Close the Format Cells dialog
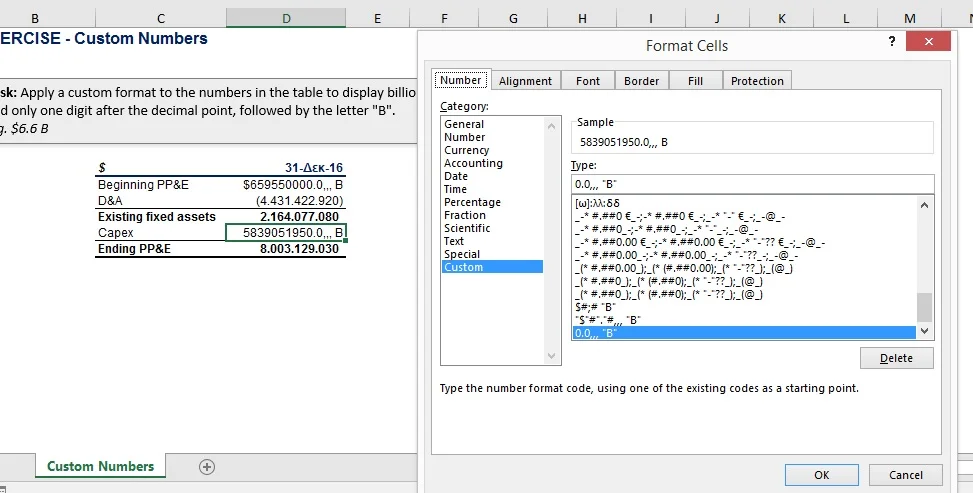Viewport: 973px width, 493px height. [x=928, y=41]
